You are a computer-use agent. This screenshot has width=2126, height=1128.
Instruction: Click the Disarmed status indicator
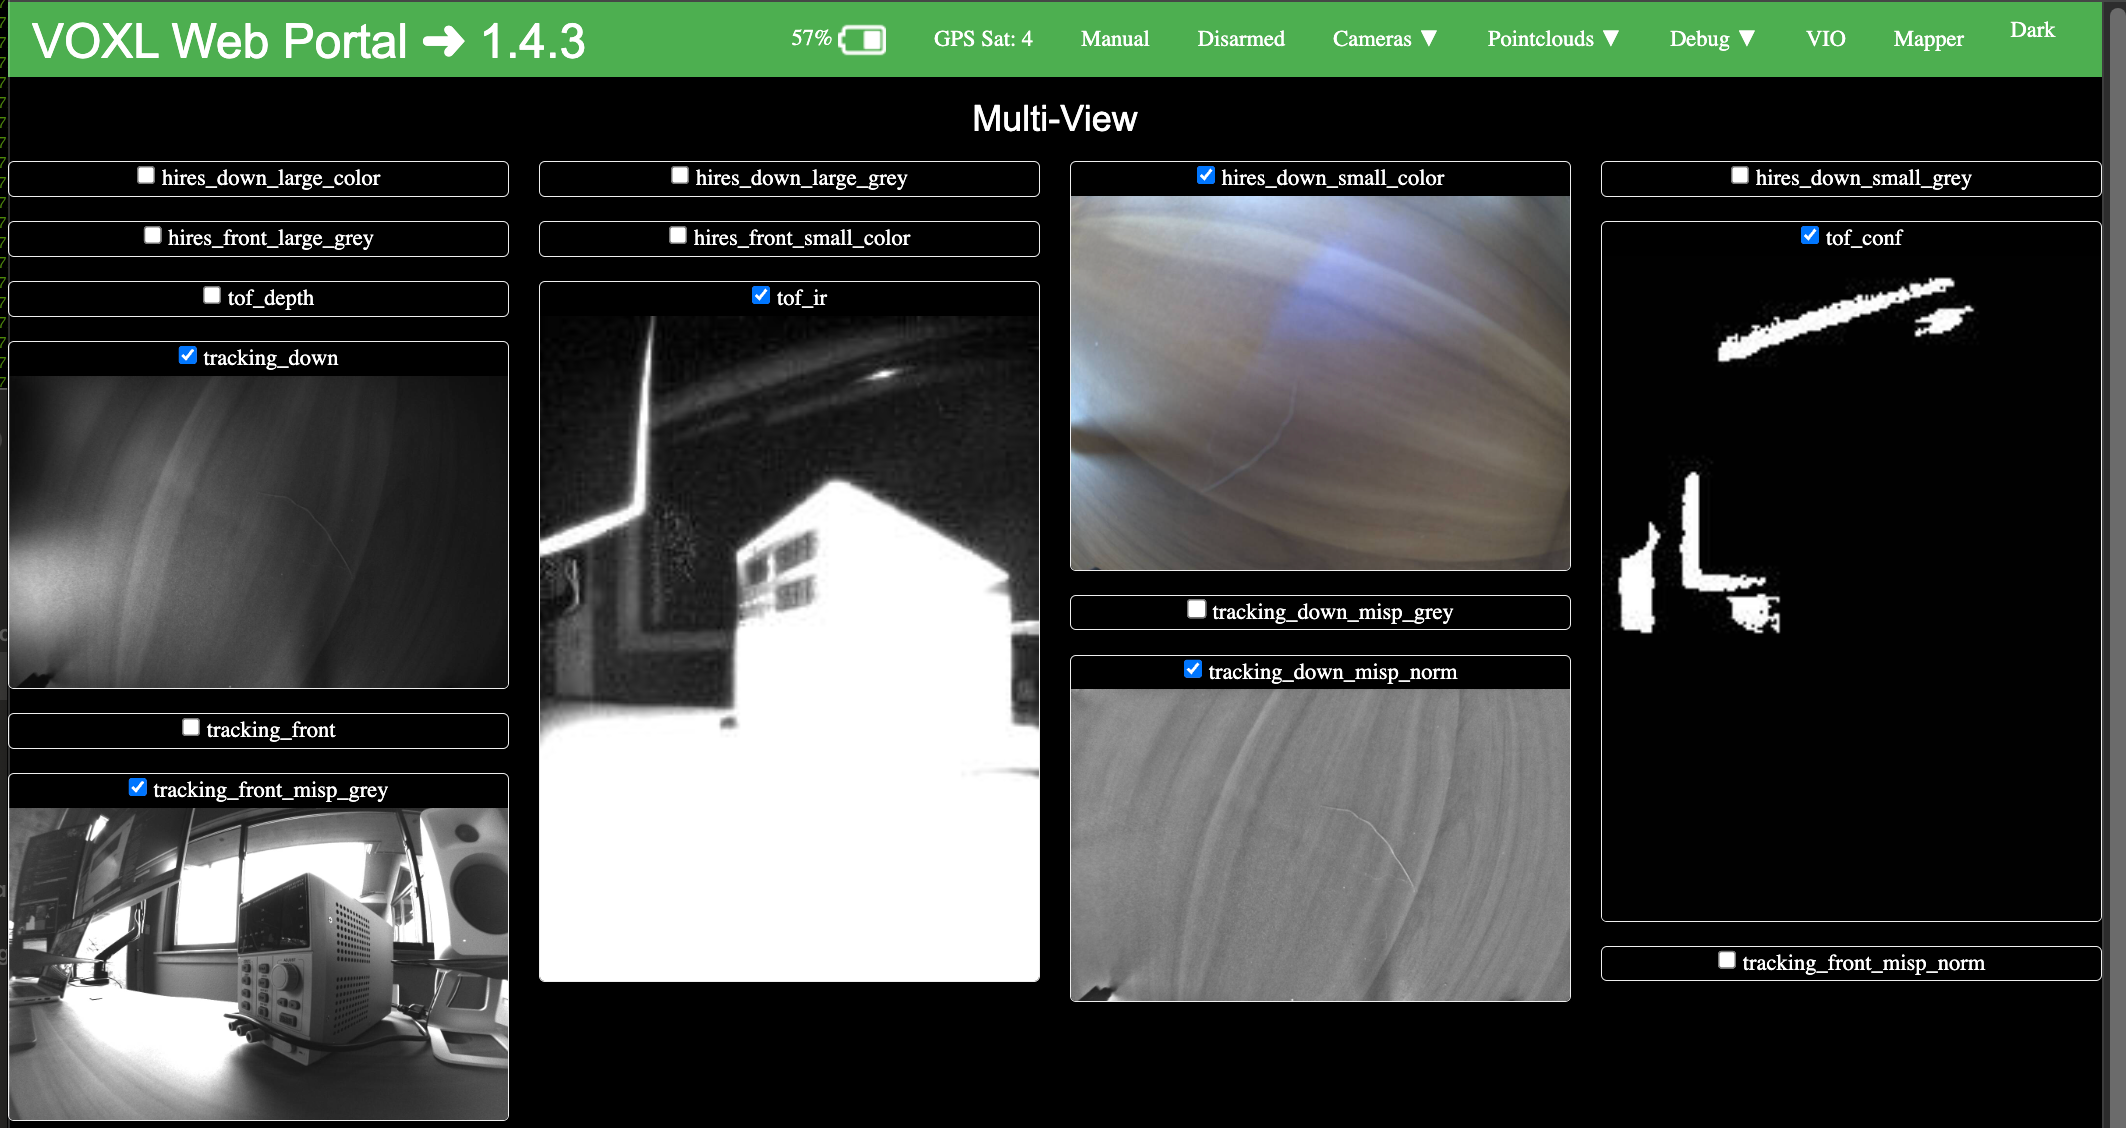[x=1241, y=39]
